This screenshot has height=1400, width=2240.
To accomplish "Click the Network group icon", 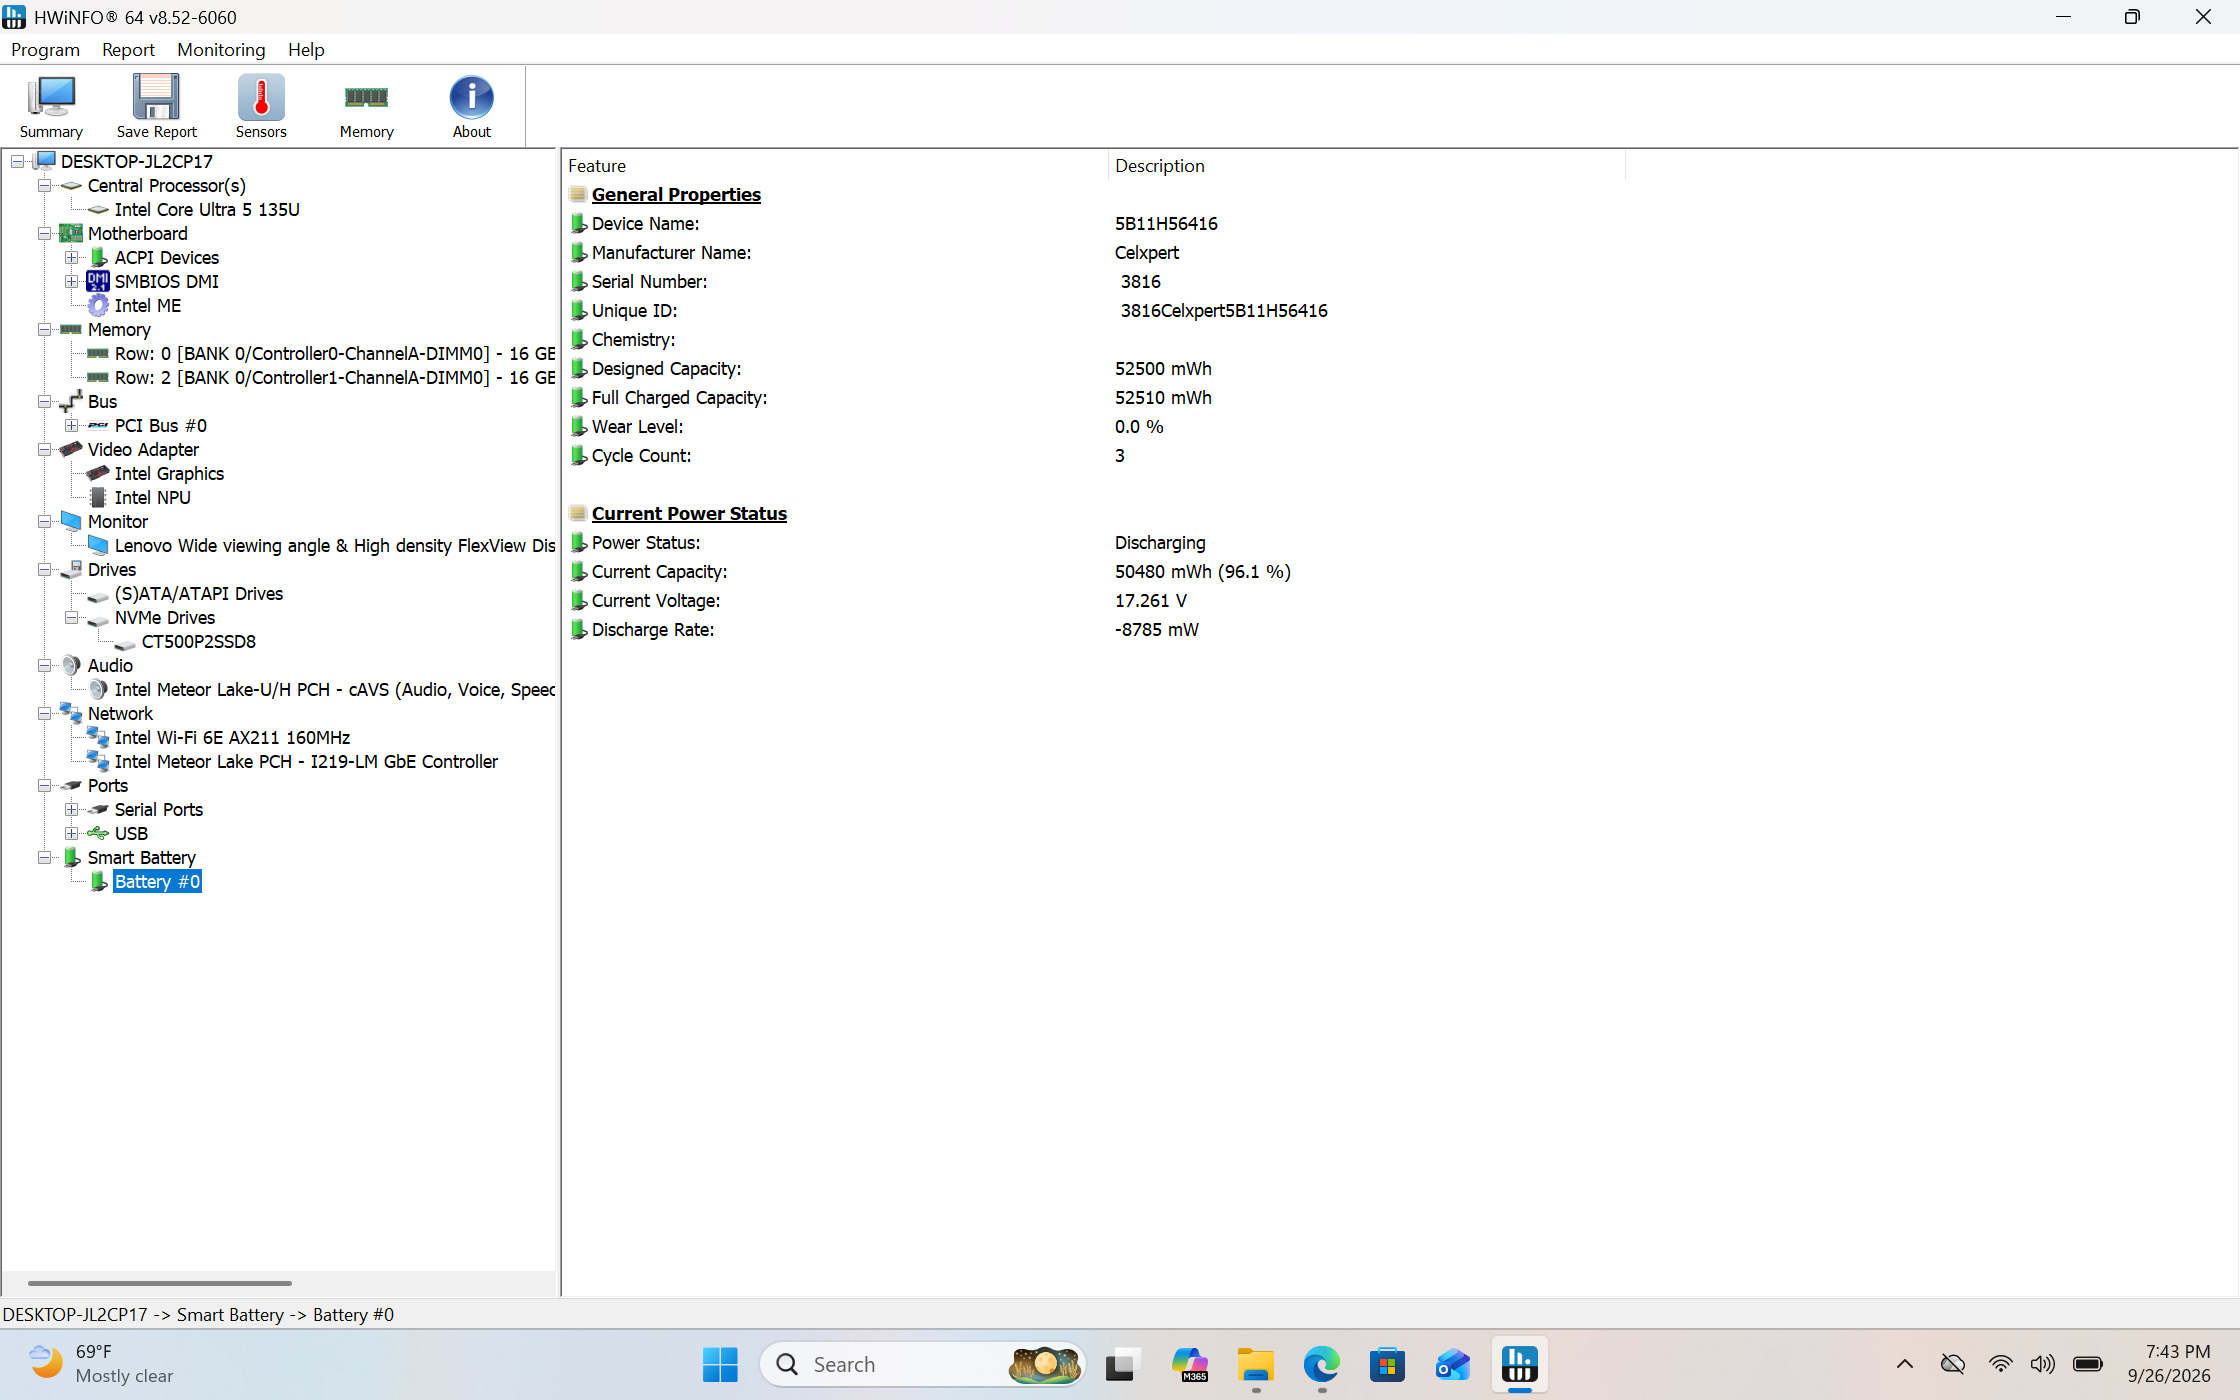I will (71, 713).
